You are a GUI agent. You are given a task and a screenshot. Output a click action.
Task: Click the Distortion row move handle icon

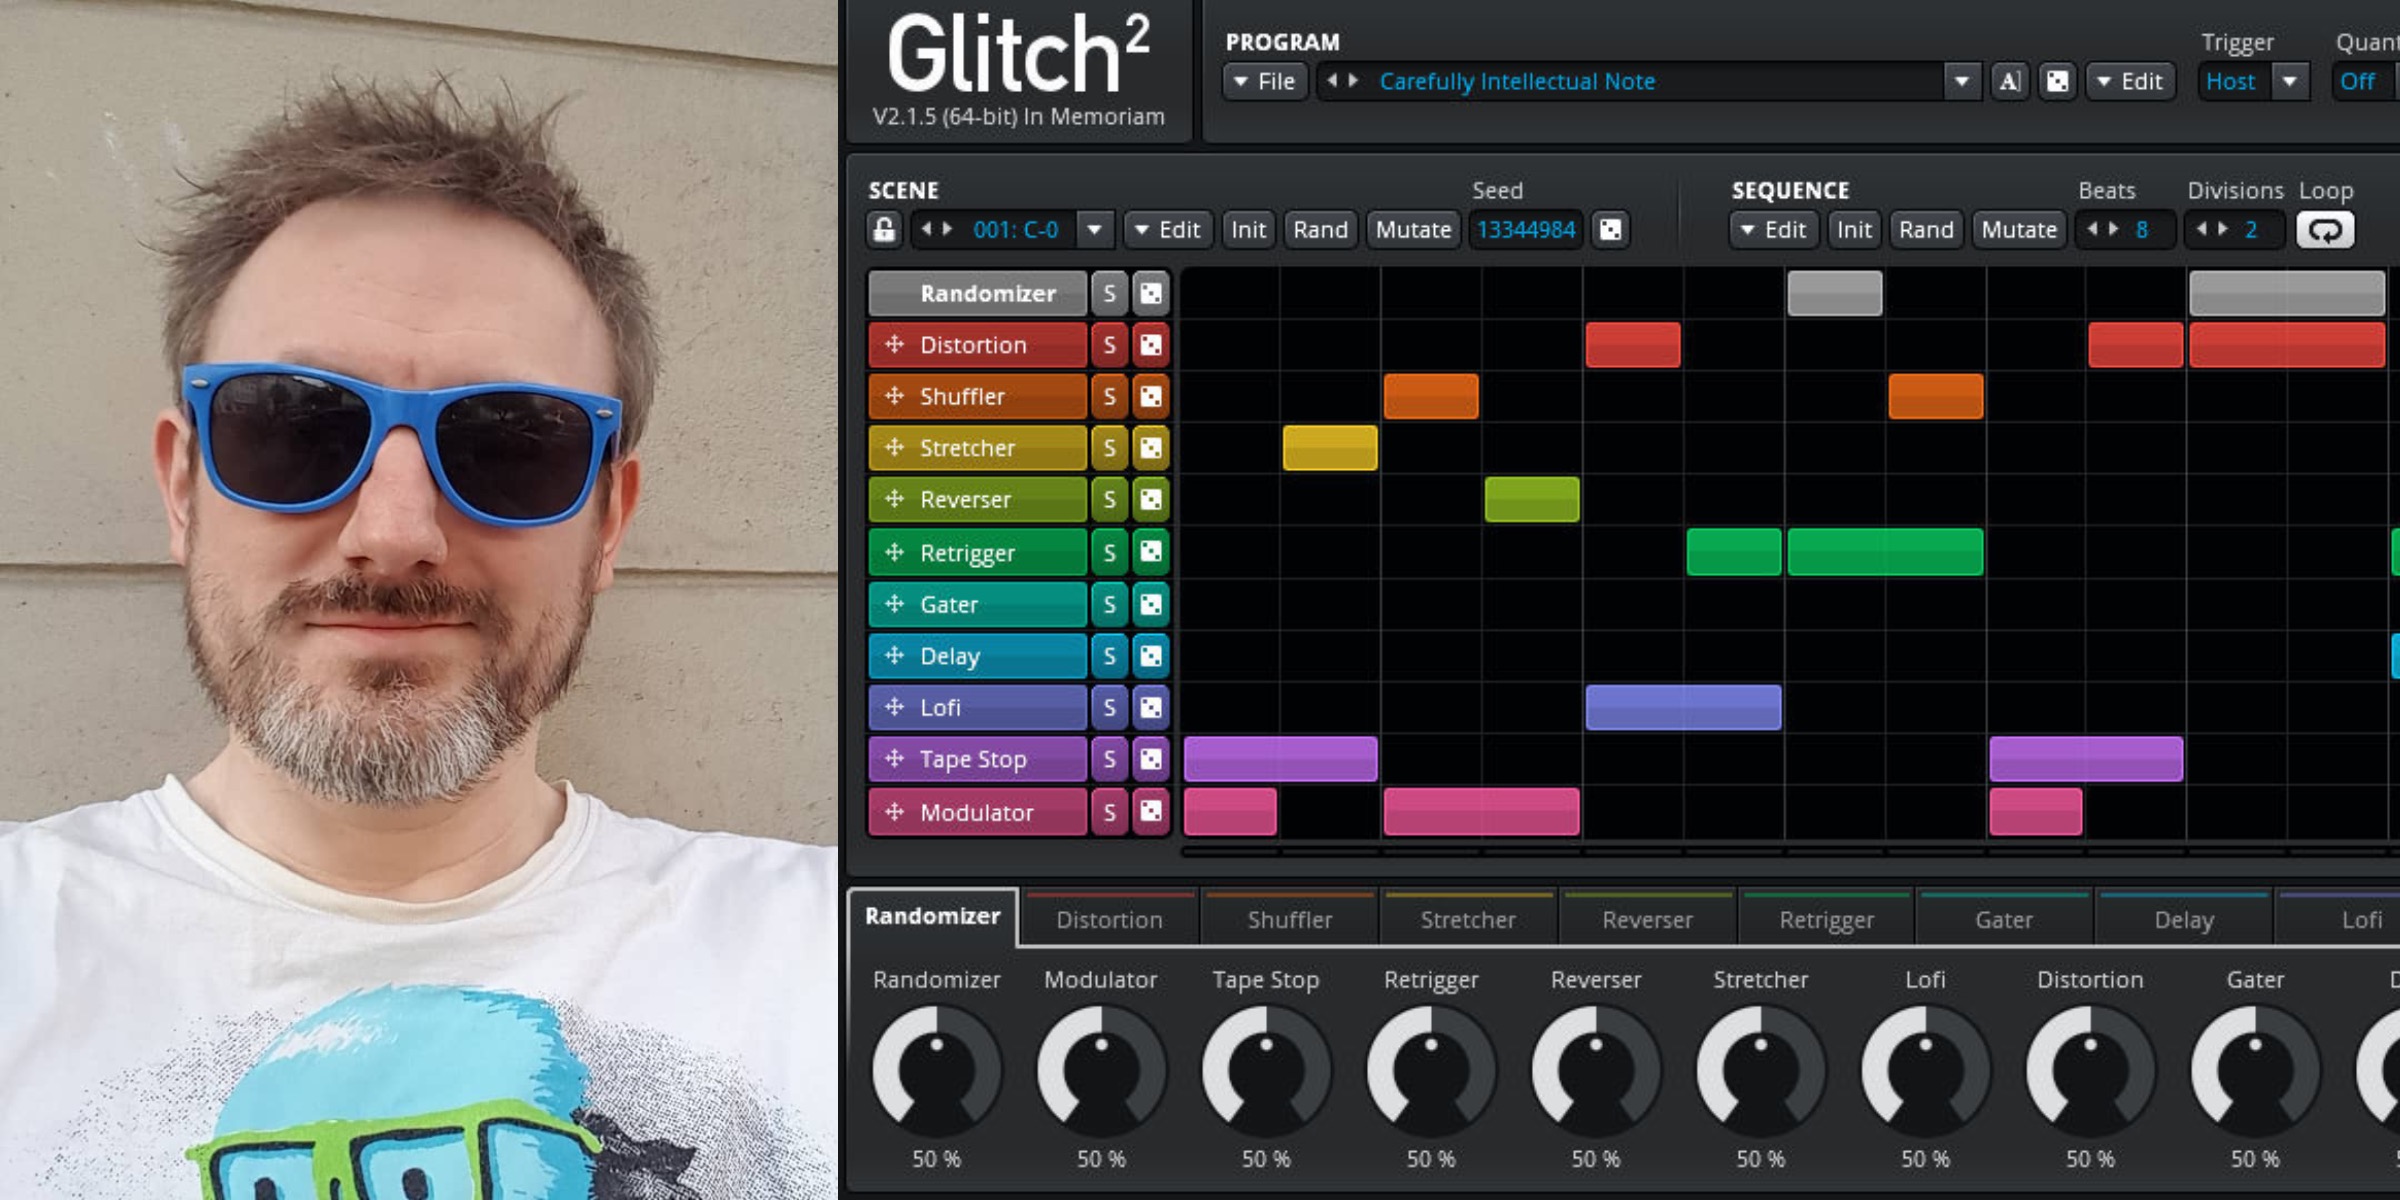click(x=894, y=345)
